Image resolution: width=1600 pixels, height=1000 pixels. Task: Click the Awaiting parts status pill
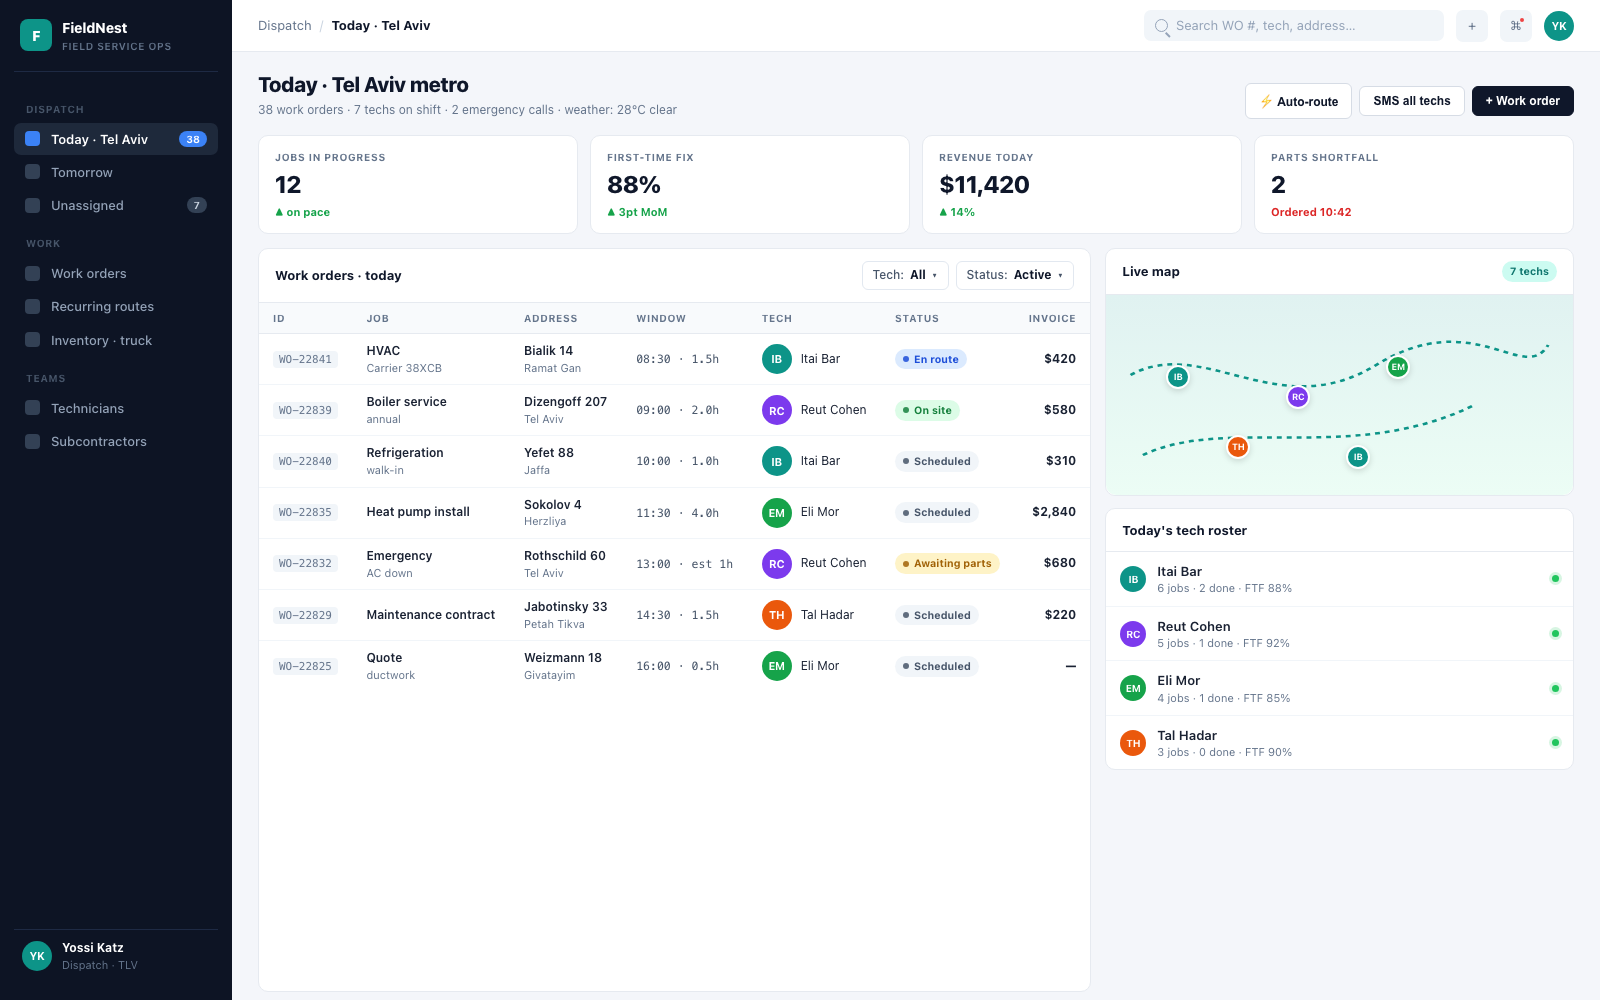click(x=947, y=564)
